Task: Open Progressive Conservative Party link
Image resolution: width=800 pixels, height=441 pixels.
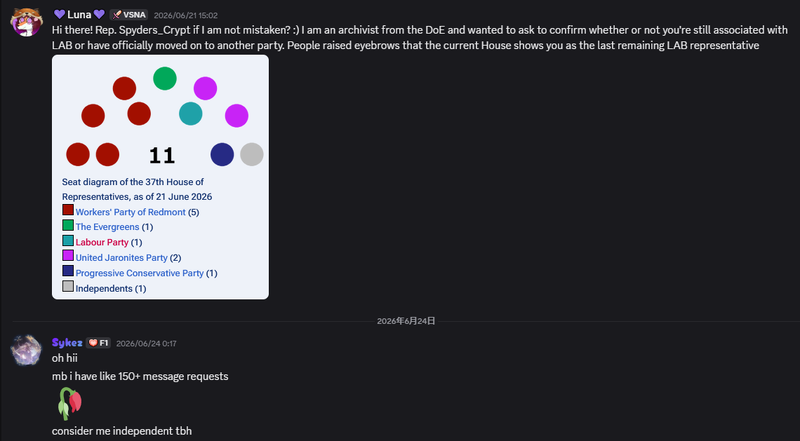Action: [x=139, y=273]
